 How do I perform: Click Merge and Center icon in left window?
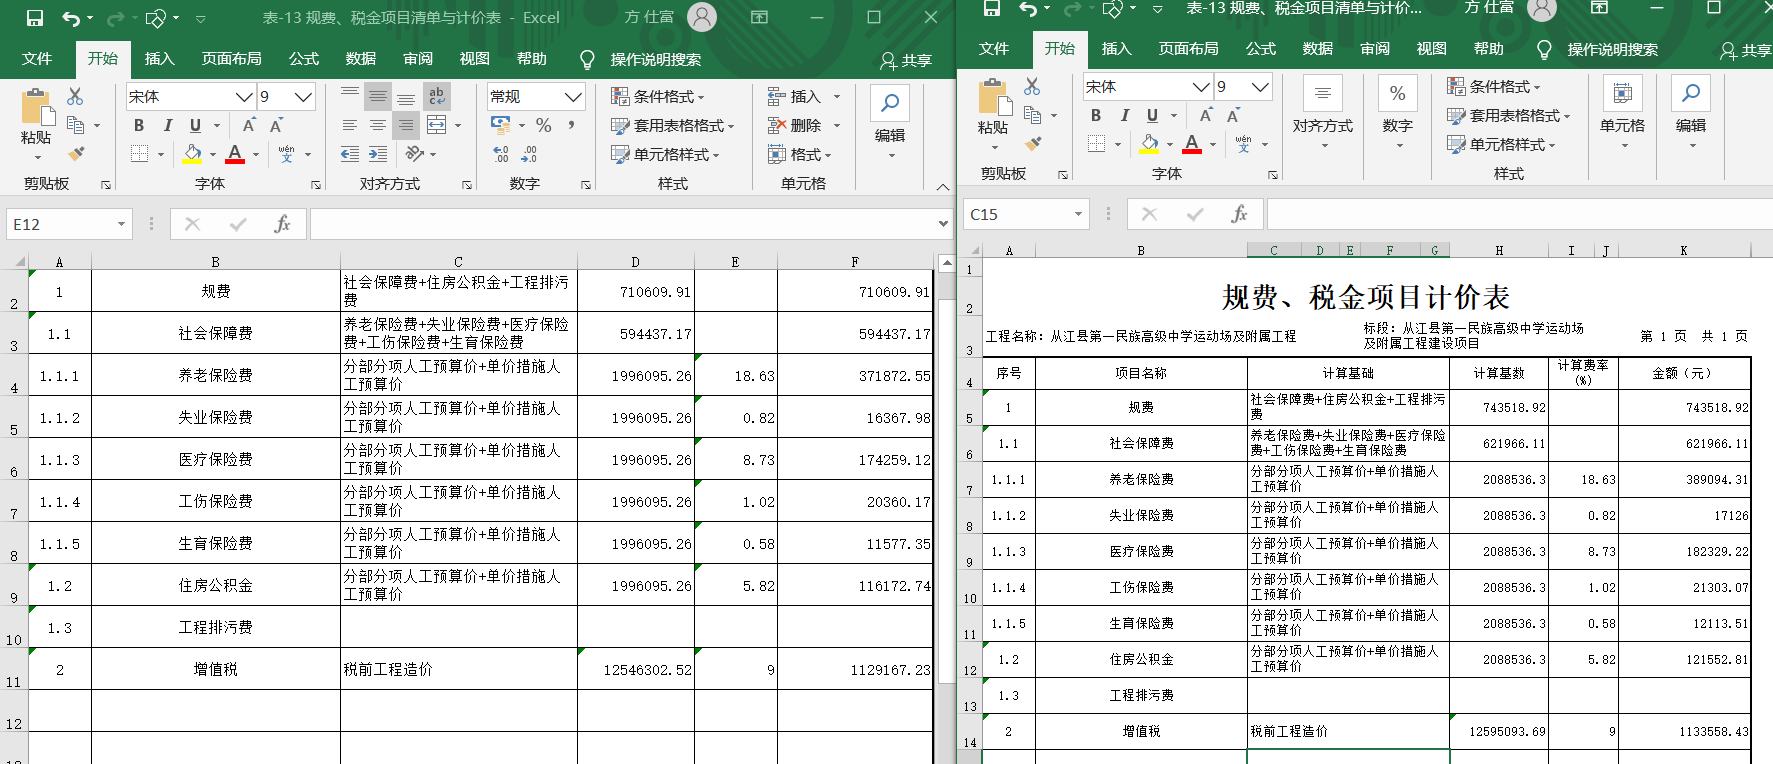[437, 125]
